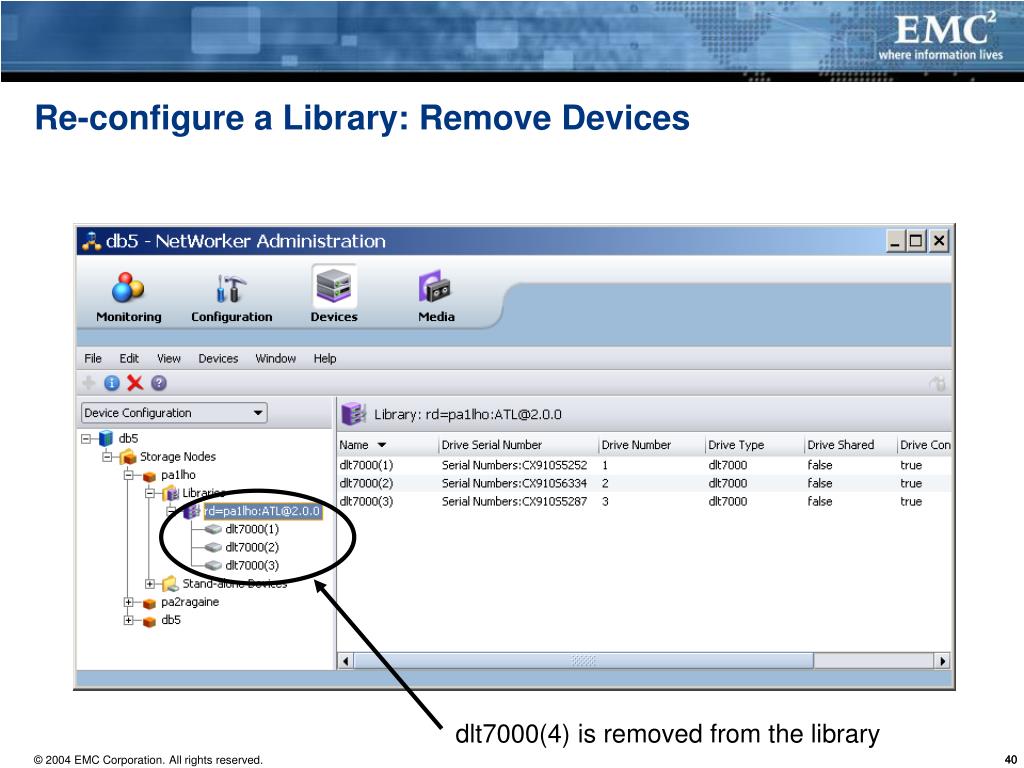Viewport: 1024px width, 768px height.
Task: Click the dlt7000(2) drive icon in tree
Action: click(x=213, y=547)
